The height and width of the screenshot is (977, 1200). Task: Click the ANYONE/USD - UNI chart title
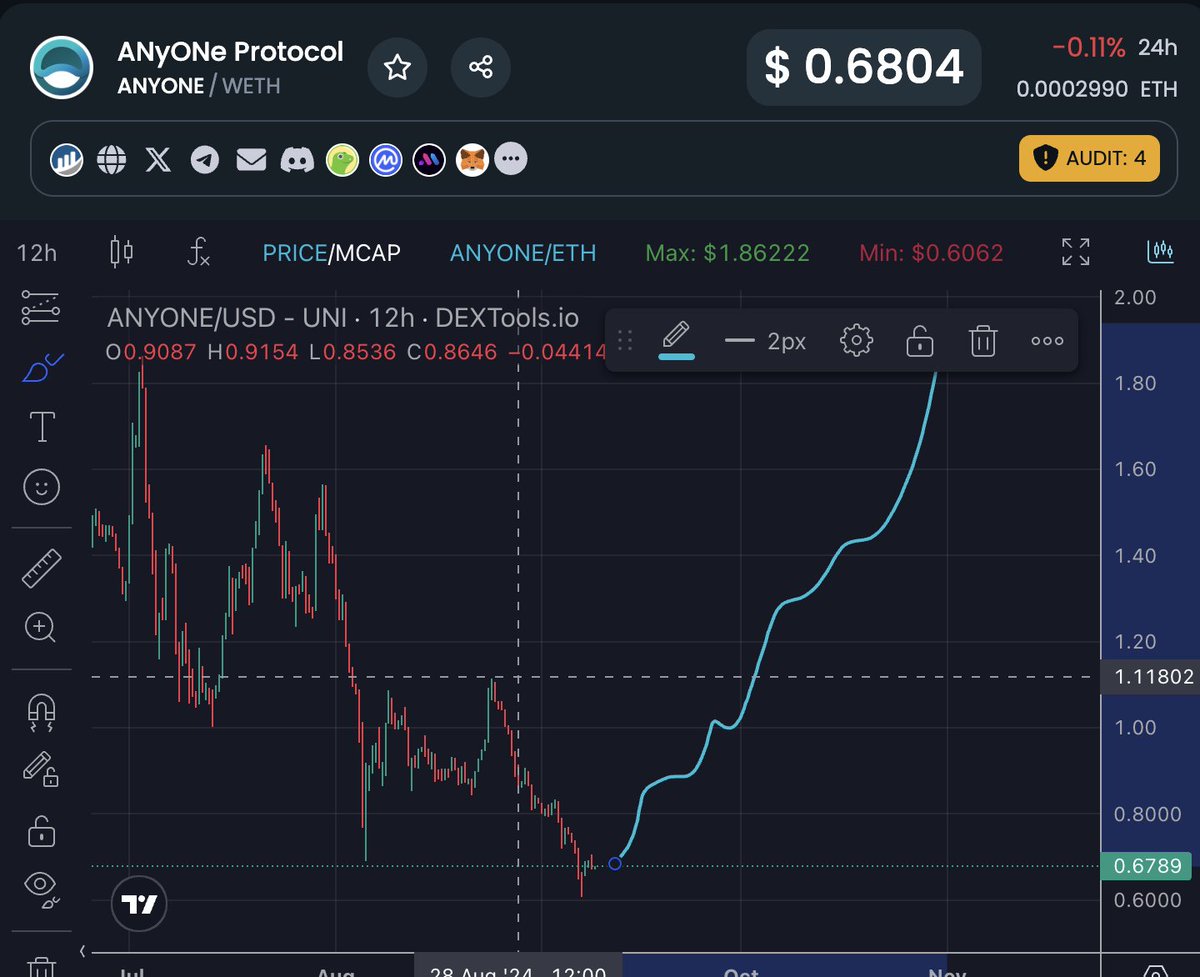[x=342, y=319]
